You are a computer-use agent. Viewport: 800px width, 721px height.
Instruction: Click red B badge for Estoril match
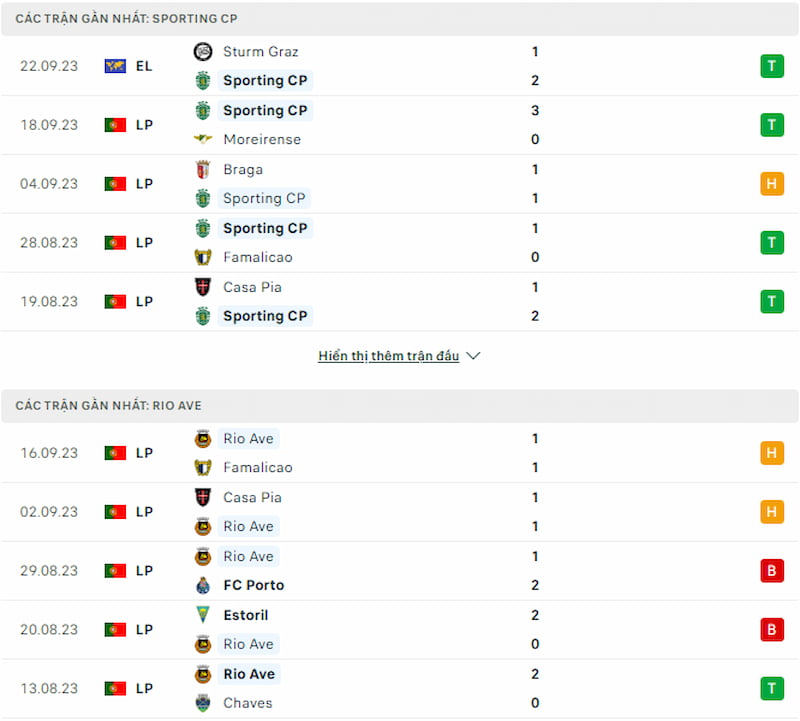pyautogui.click(x=772, y=630)
